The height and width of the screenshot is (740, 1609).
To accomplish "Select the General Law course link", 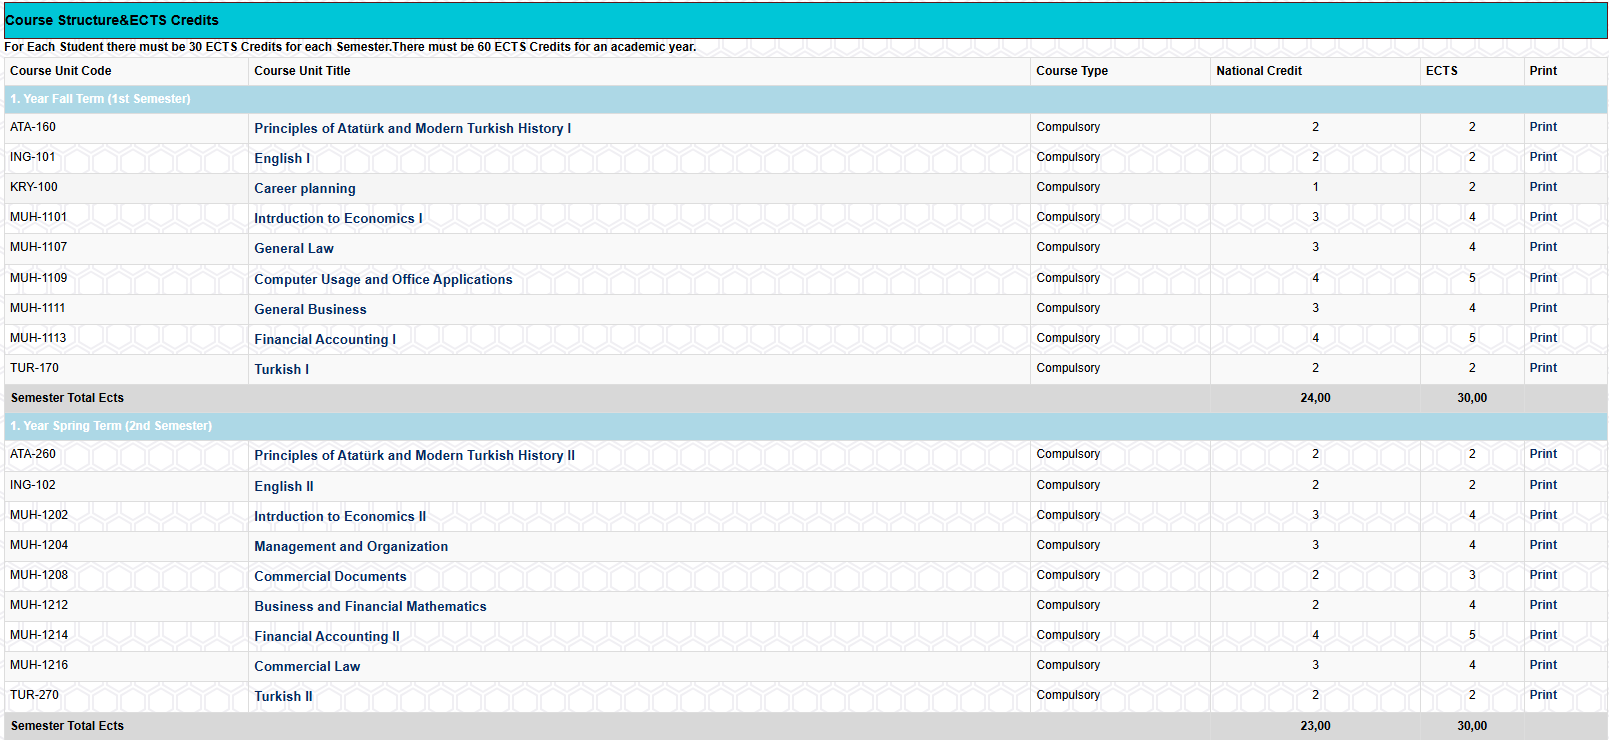I will pos(293,249).
